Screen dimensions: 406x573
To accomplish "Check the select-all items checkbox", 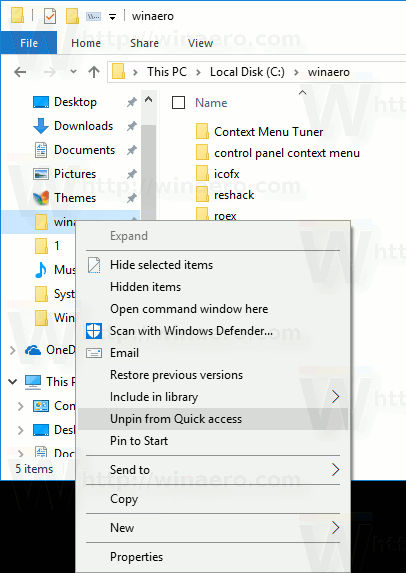I will (178, 103).
